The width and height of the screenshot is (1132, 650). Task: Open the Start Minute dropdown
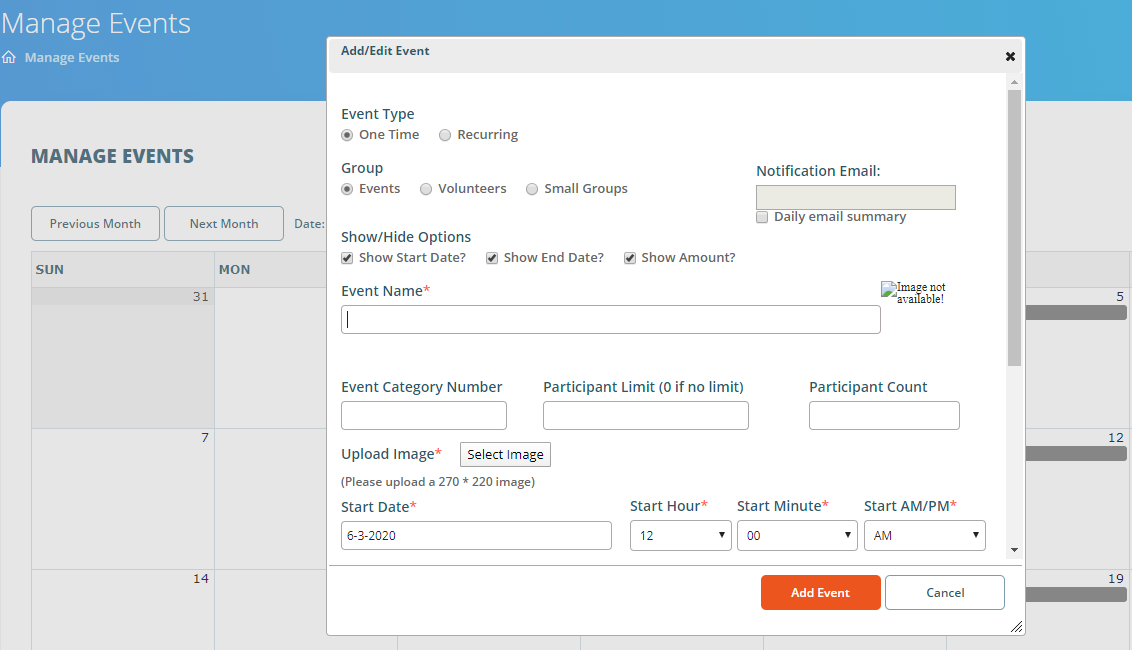(797, 536)
